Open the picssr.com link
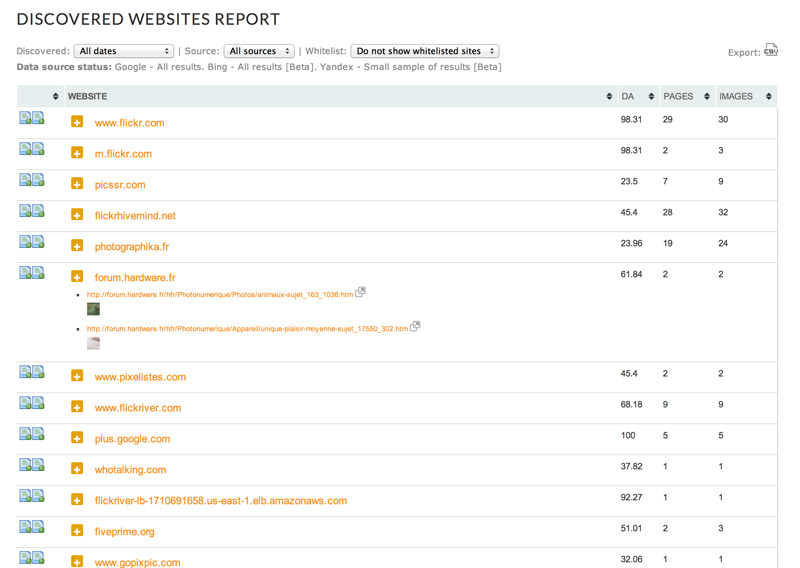Image resolution: width=800 pixels, height=568 pixels. tap(120, 185)
